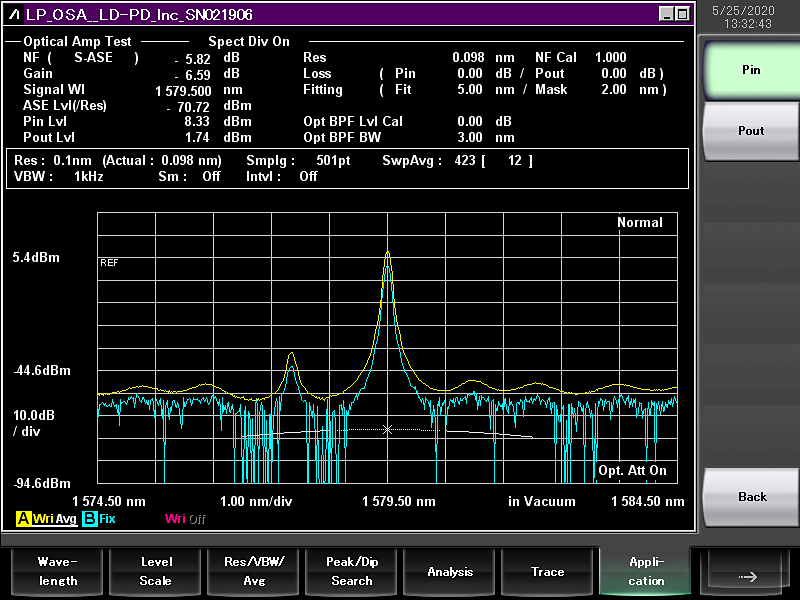Maximize the measurement window
800x600 pixels.
[682, 14]
